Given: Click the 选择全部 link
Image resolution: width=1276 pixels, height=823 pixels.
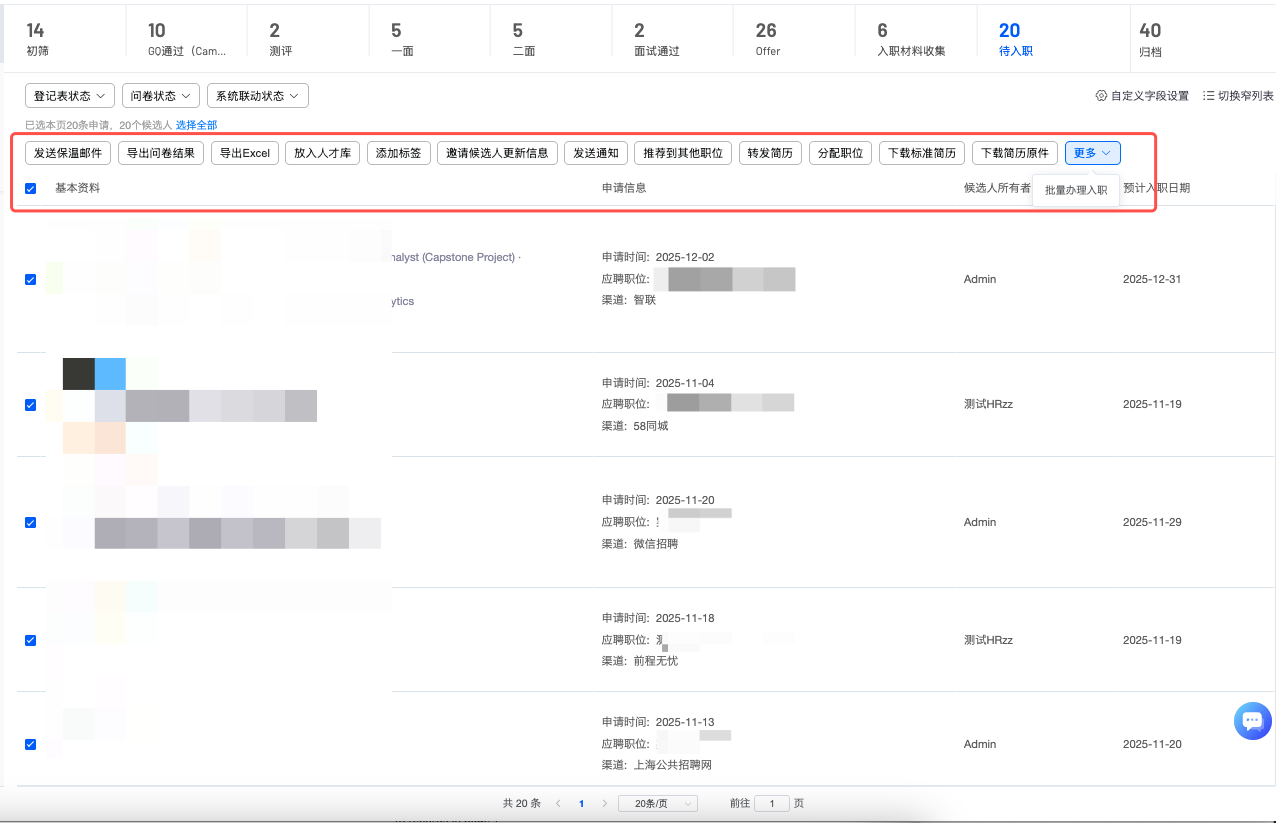Looking at the screenshot, I should [x=196, y=125].
